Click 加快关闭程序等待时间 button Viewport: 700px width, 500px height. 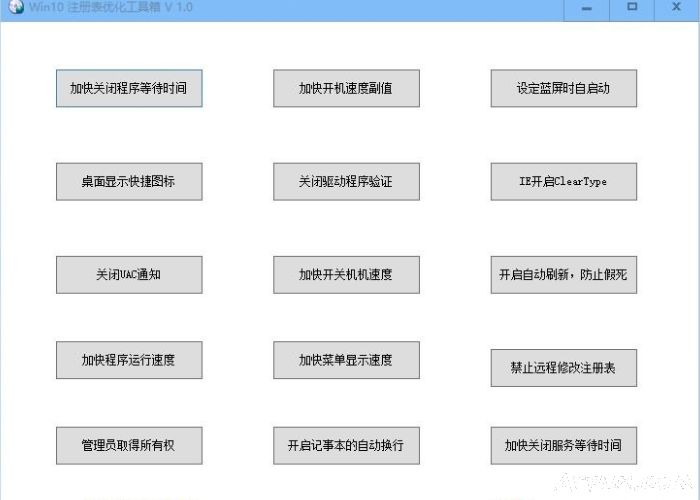(129, 88)
